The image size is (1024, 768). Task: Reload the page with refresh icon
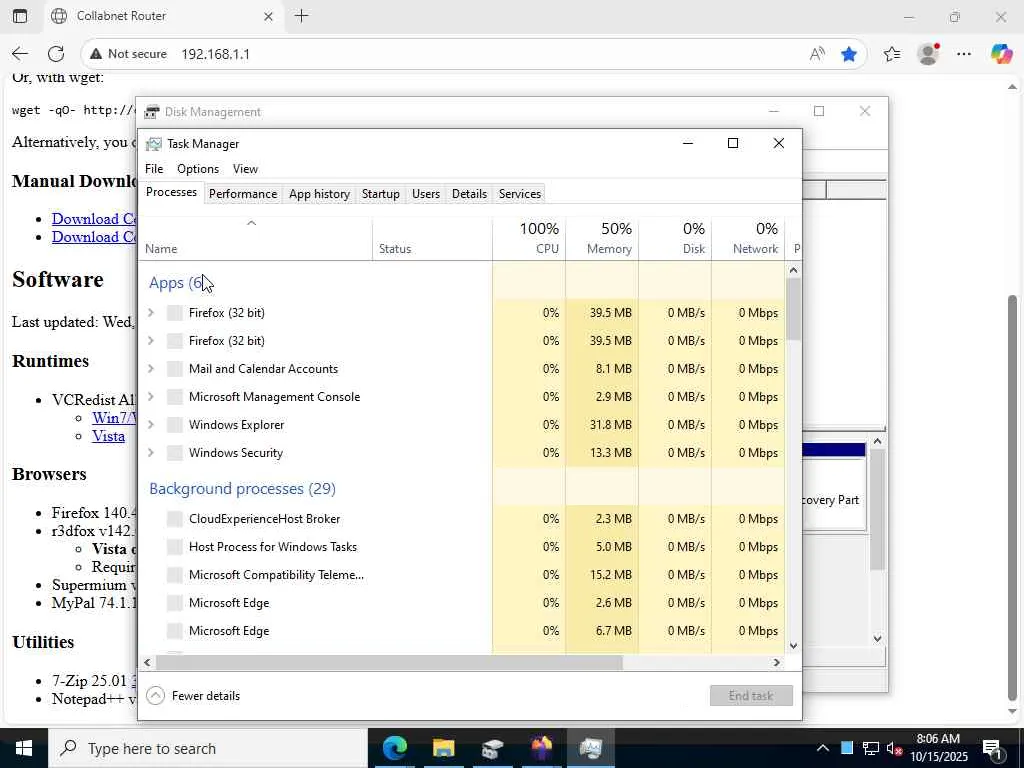(56, 54)
